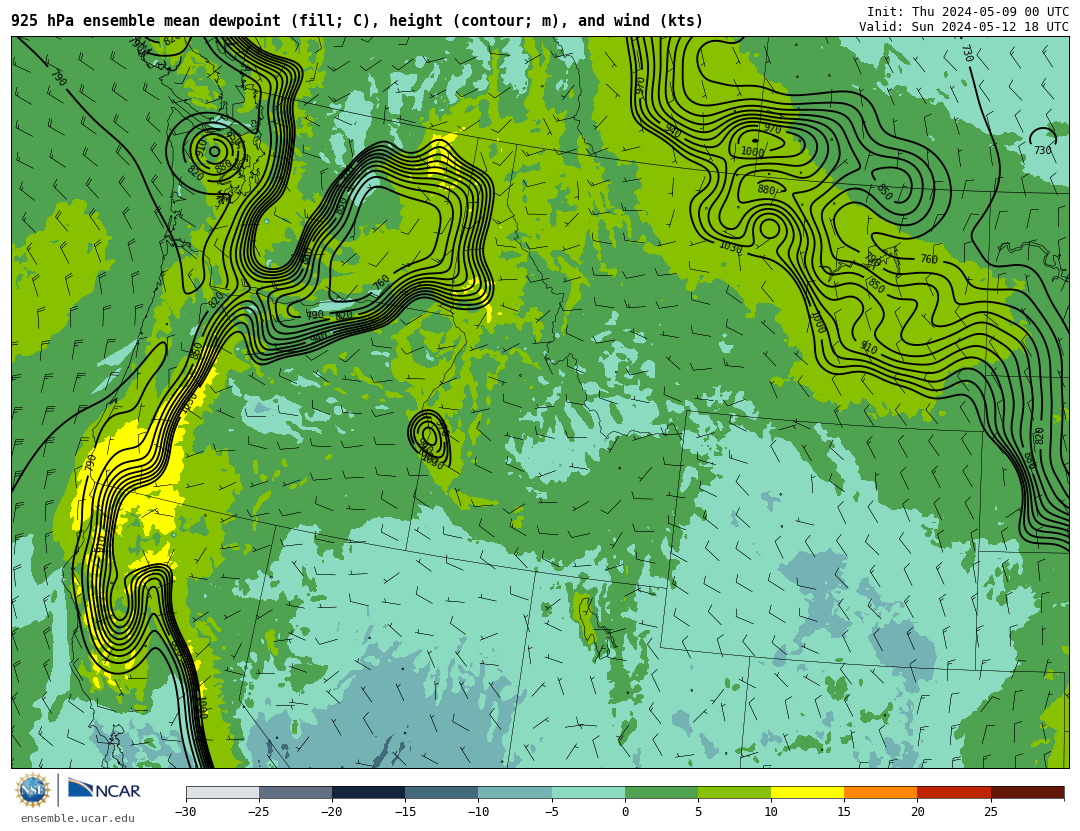Pick the slate gray -25 to -20 colorbar segment
This screenshot has width=1080, height=831.
point(295,792)
